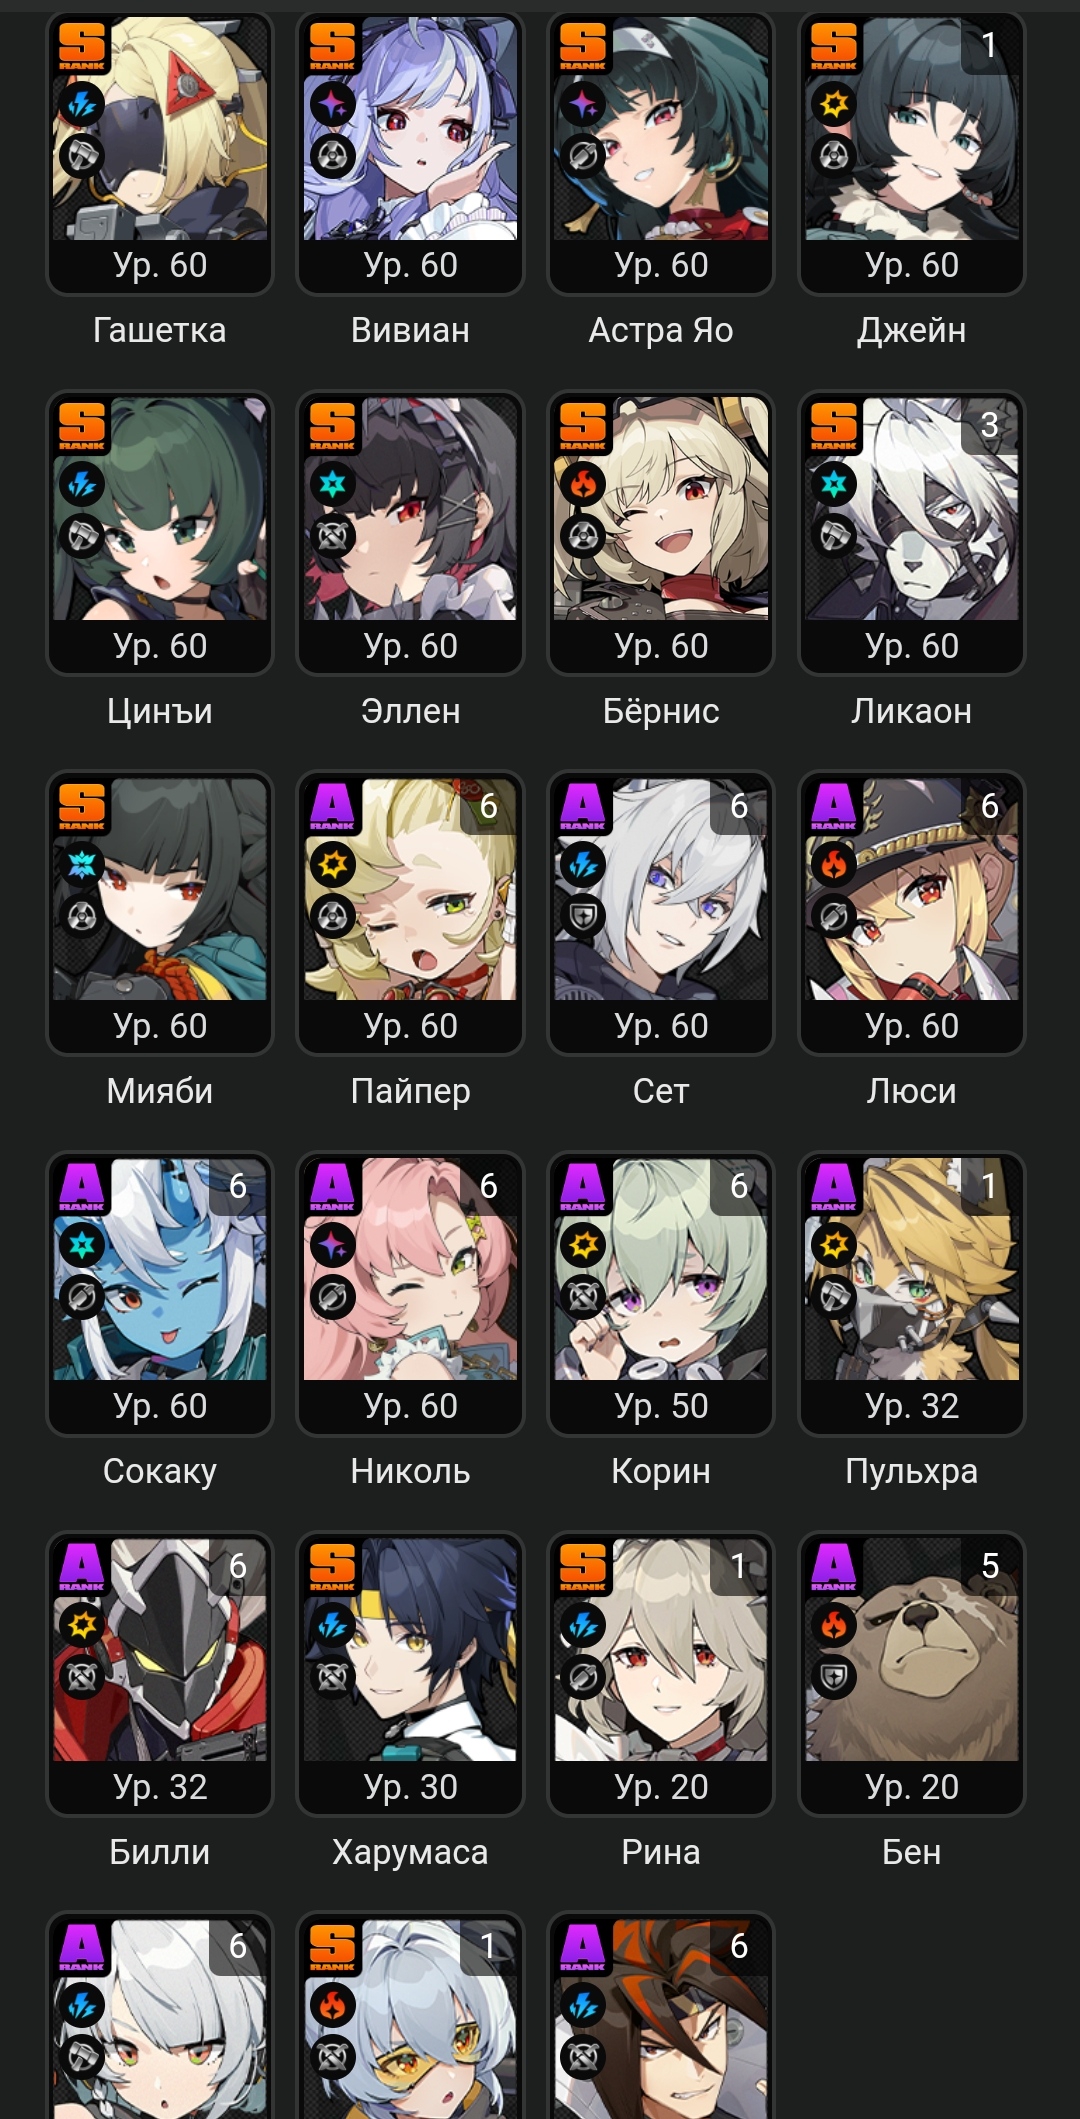
Task: Select Сокаку's blue-skinned portrait
Action: (x=160, y=1270)
